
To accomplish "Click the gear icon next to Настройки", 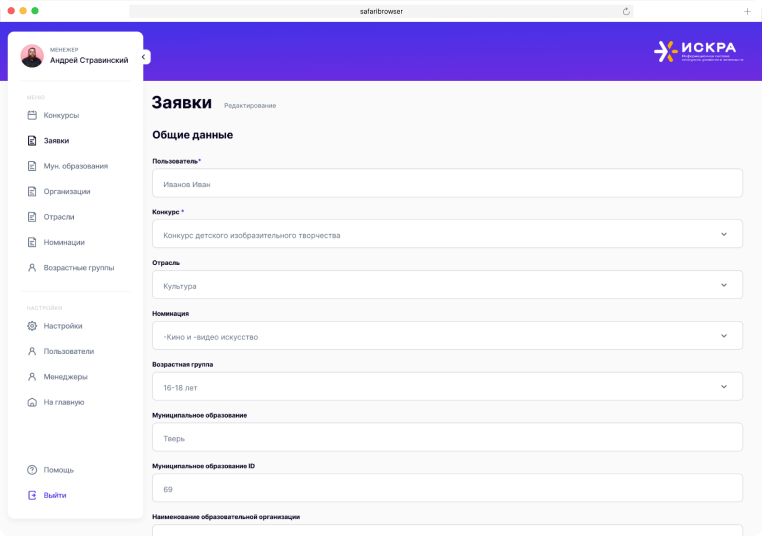I will tap(32, 326).
